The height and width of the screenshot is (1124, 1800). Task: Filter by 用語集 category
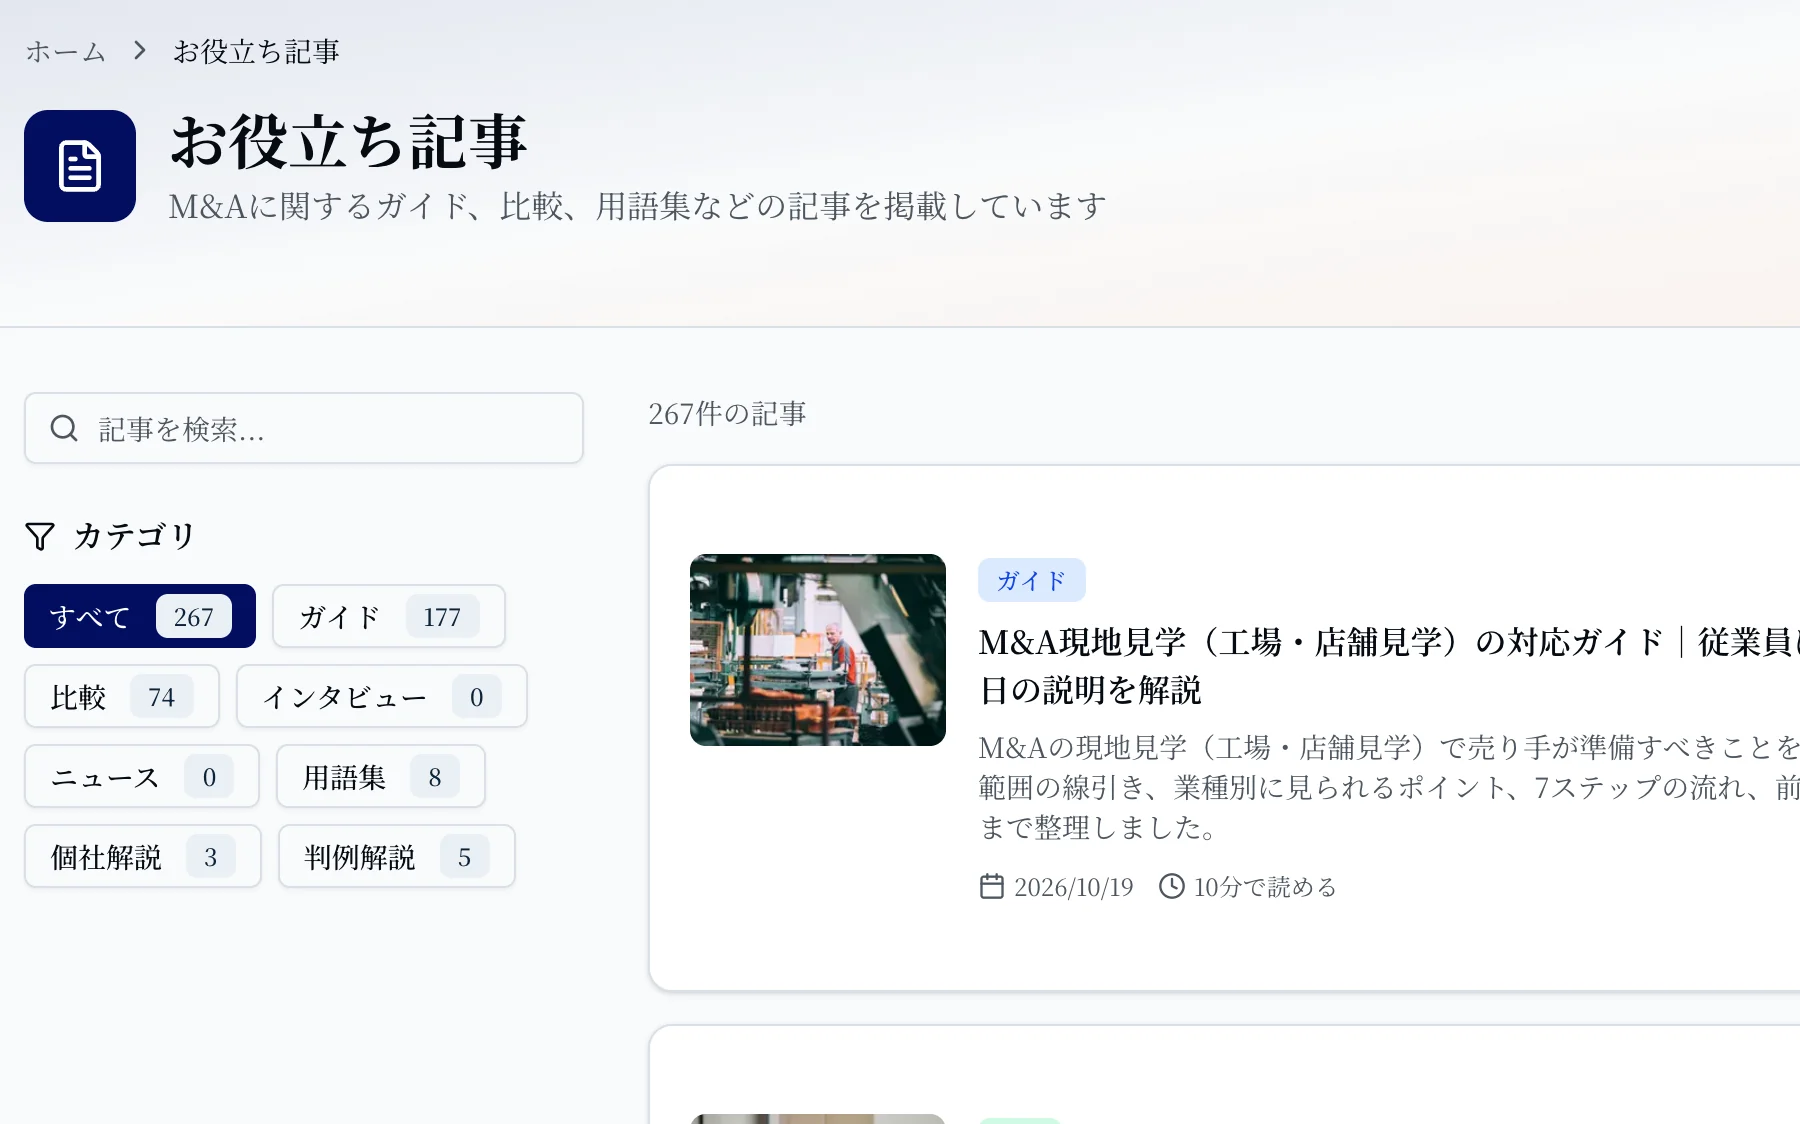tap(381, 776)
